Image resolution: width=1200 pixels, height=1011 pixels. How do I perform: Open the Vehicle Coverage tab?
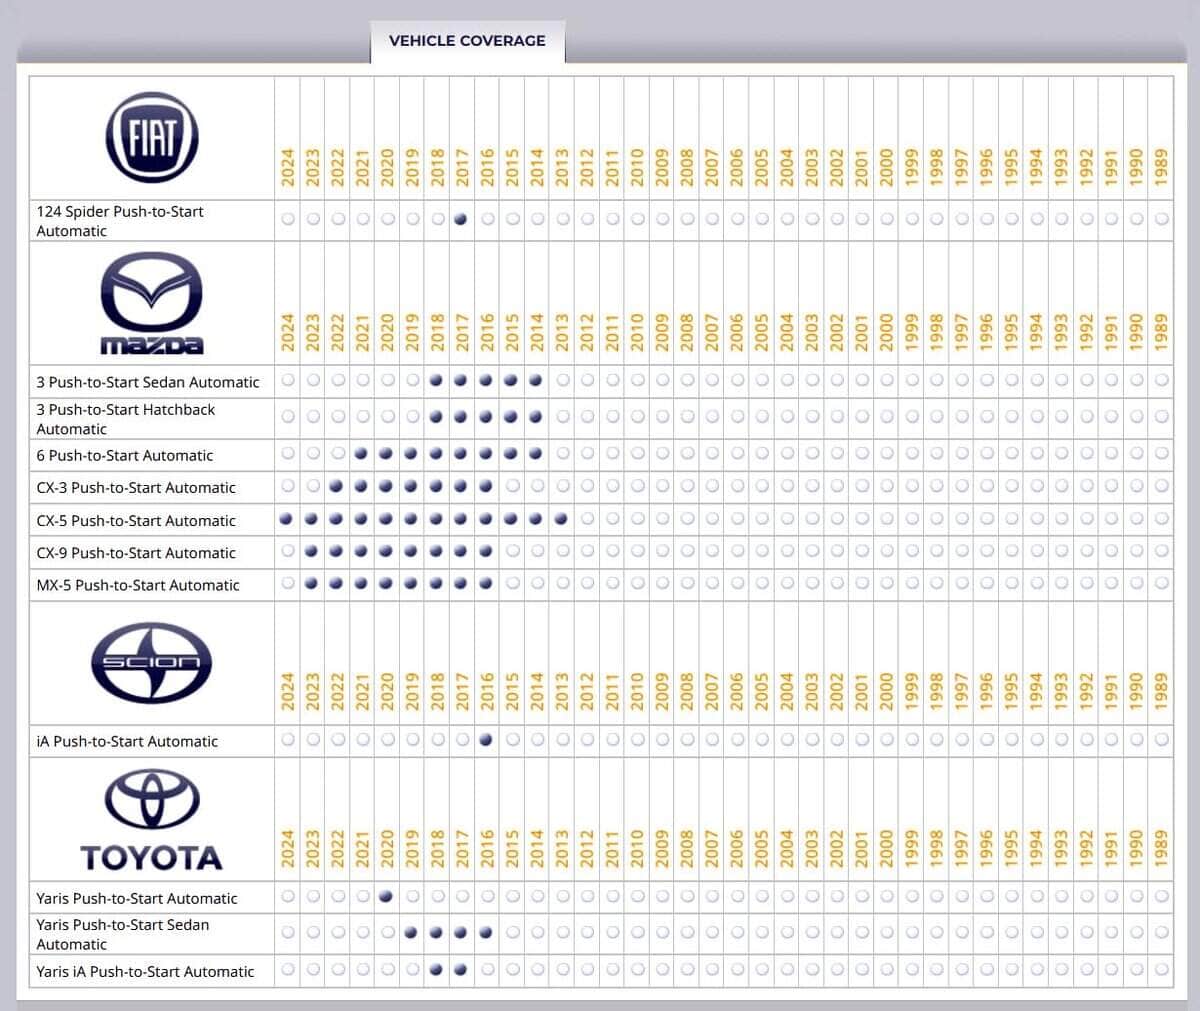pyautogui.click(x=467, y=41)
